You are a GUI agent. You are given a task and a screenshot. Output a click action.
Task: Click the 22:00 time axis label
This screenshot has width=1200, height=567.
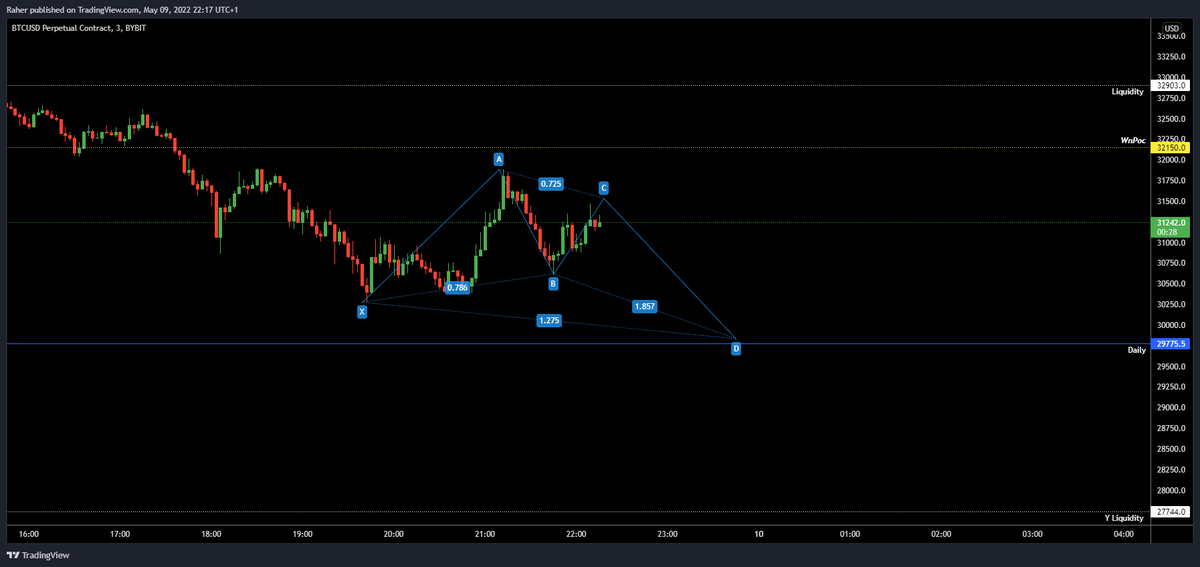576,534
